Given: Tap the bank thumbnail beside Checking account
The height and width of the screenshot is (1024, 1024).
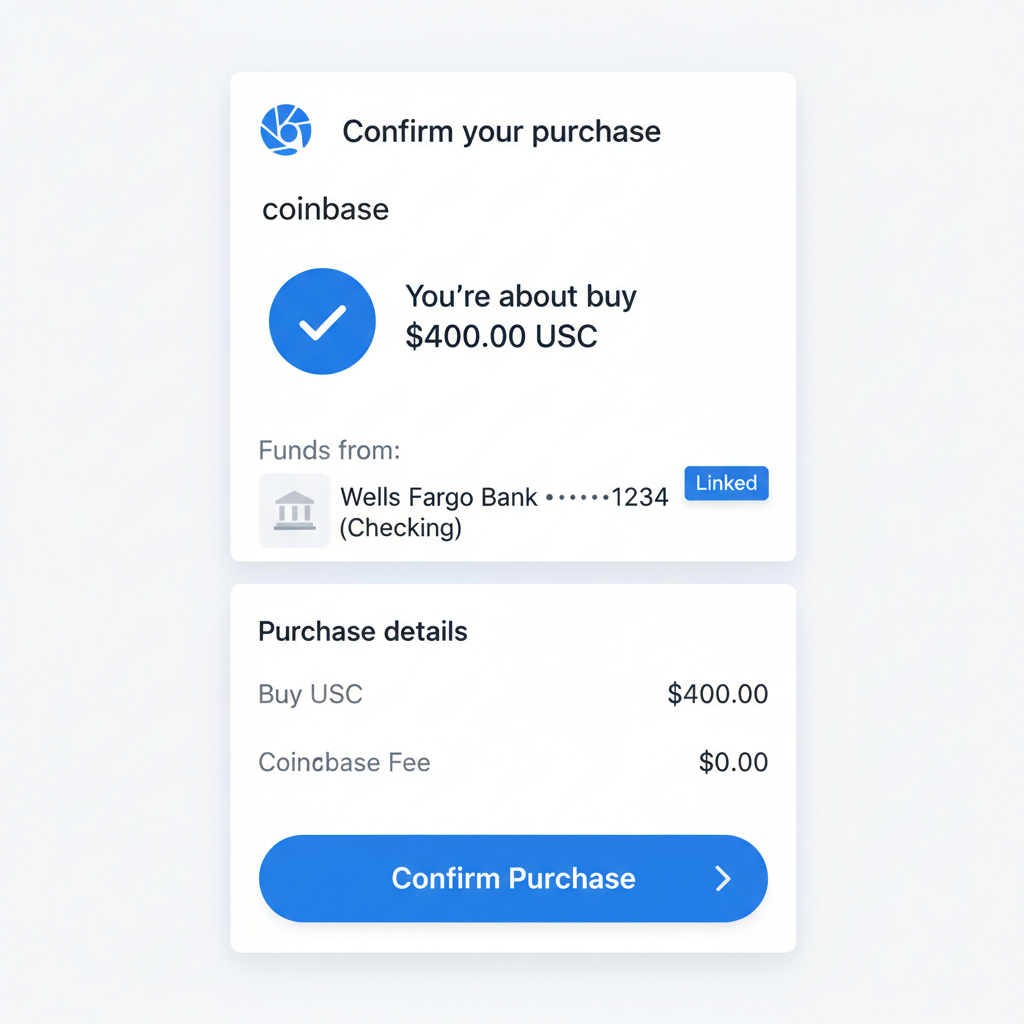Looking at the screenshot, I should pyautogui.click(x=294, y=510).
